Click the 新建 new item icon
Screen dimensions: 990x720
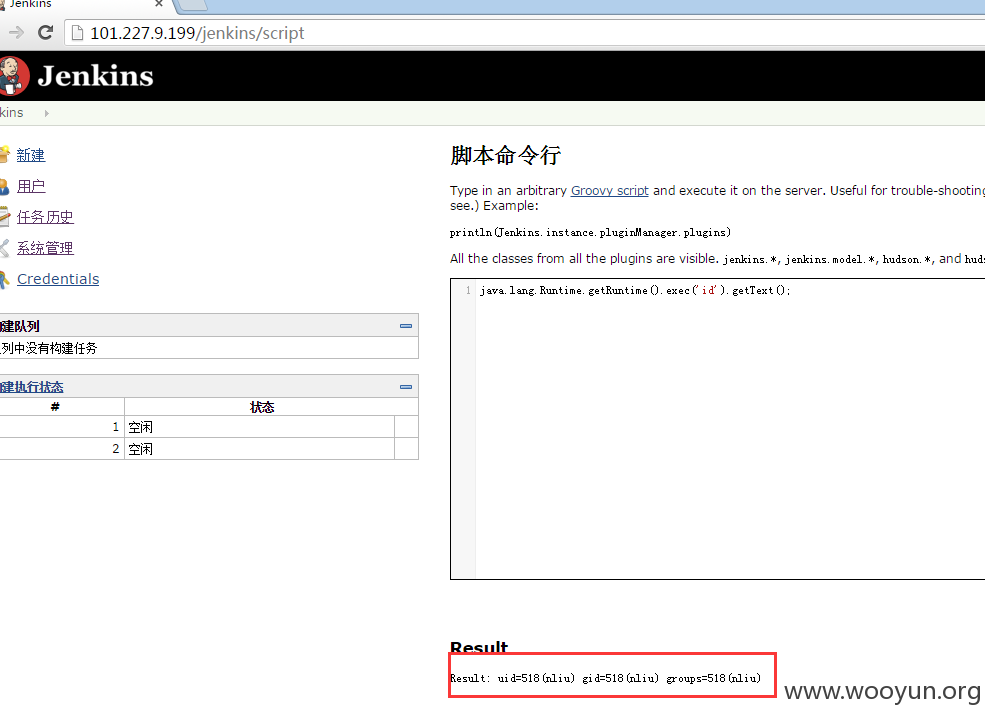[x=4, y=155]
